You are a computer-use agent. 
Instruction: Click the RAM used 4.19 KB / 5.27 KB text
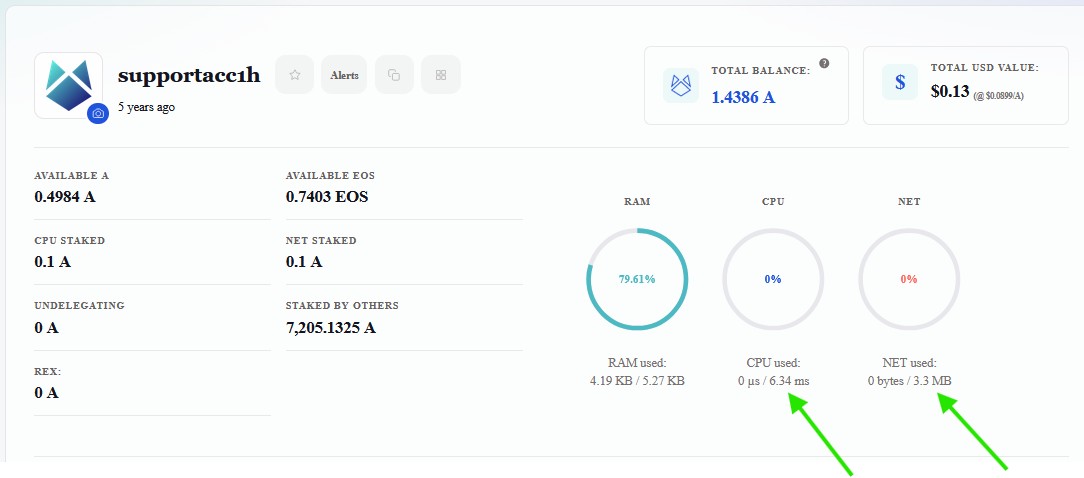pos(637,380)
